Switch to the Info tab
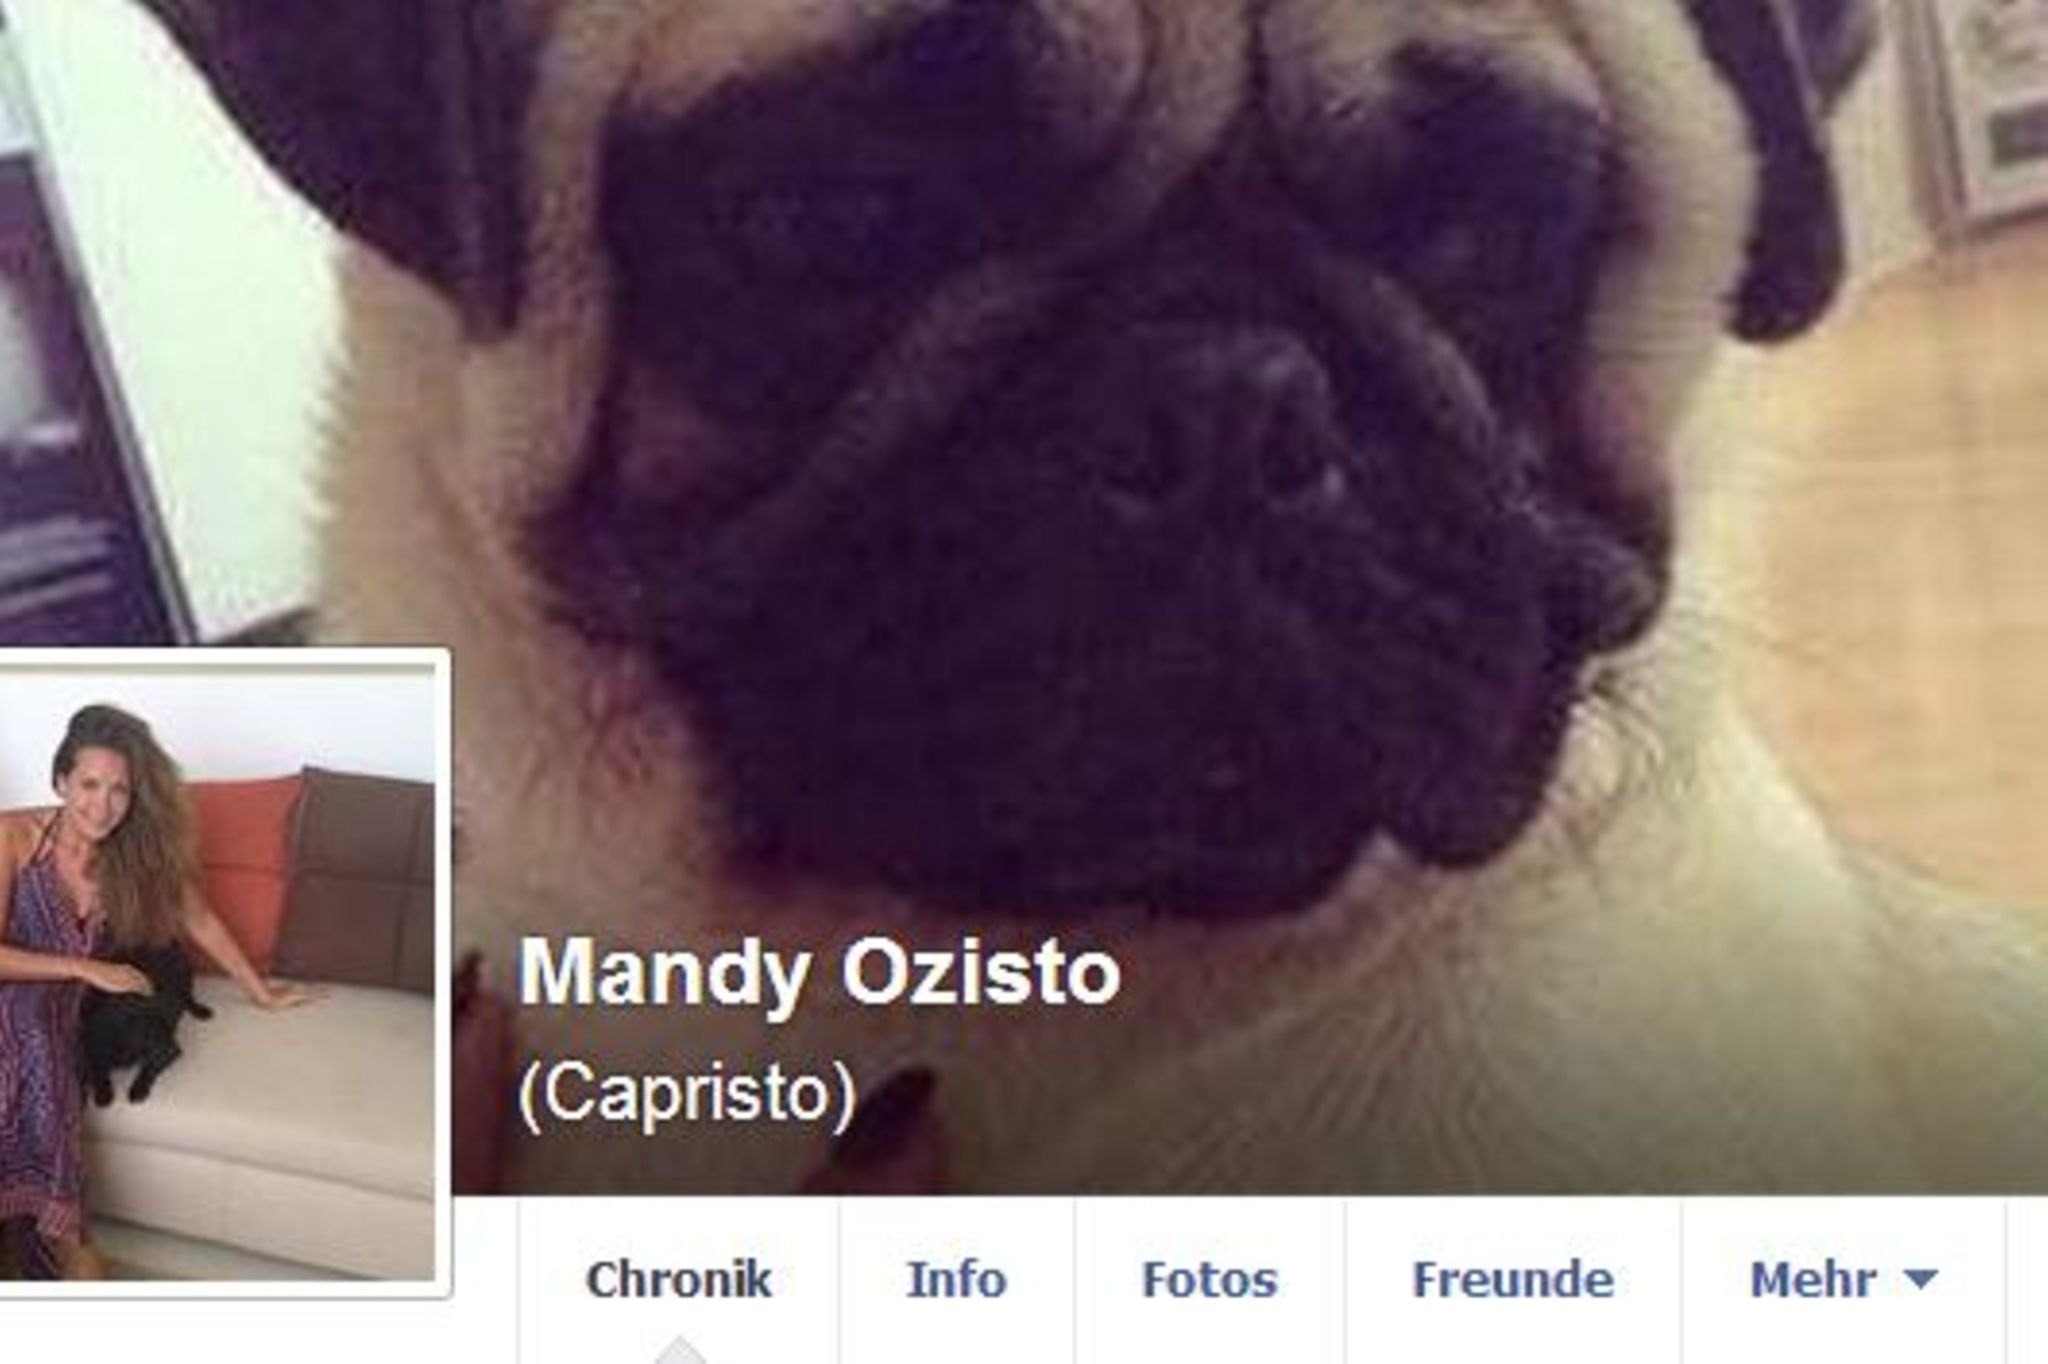This screenshot has width=2048, height=1364. pos(956,1279)
